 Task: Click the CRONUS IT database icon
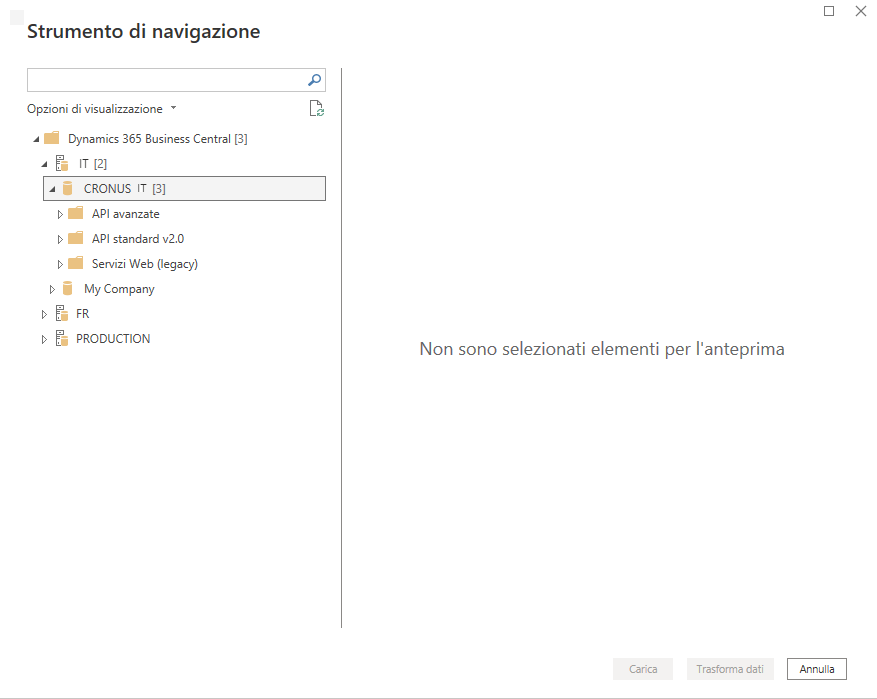pos(68,188)
